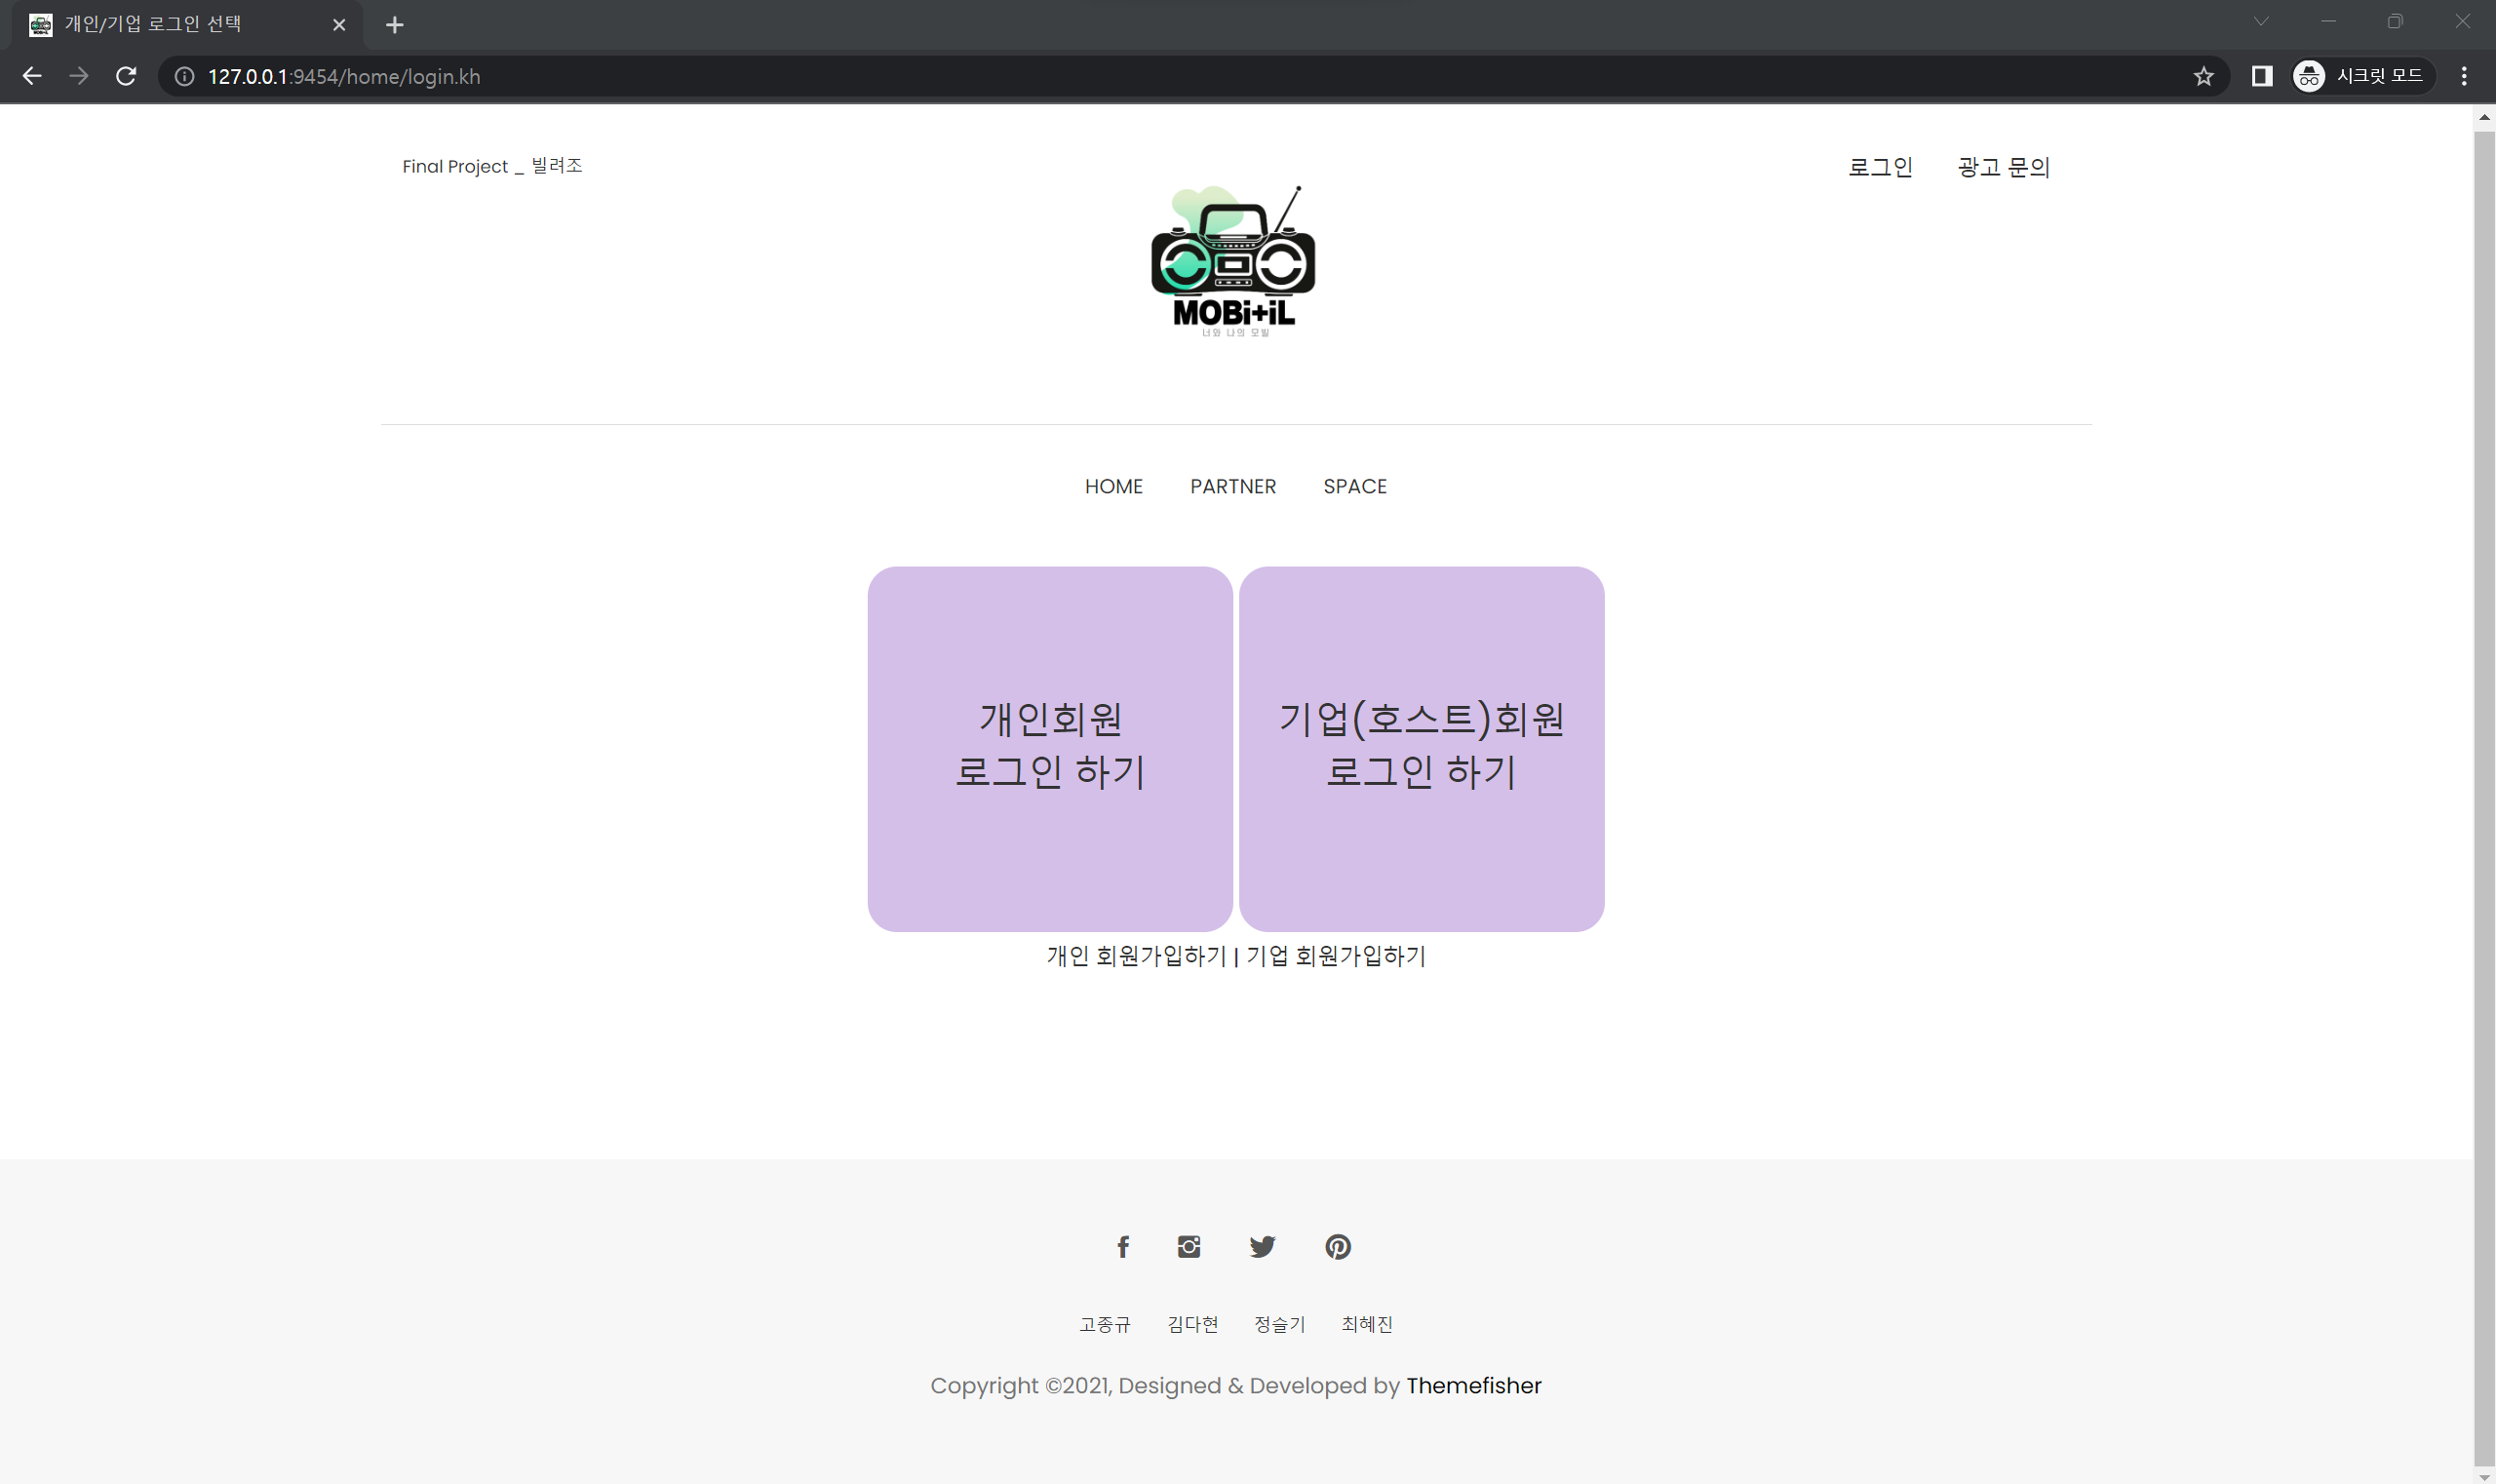Image resolution: width=2496 pixels, height=1484 pixels.
Task: Bookmark this page with star icon
Action: click(x=2203, y=76)
